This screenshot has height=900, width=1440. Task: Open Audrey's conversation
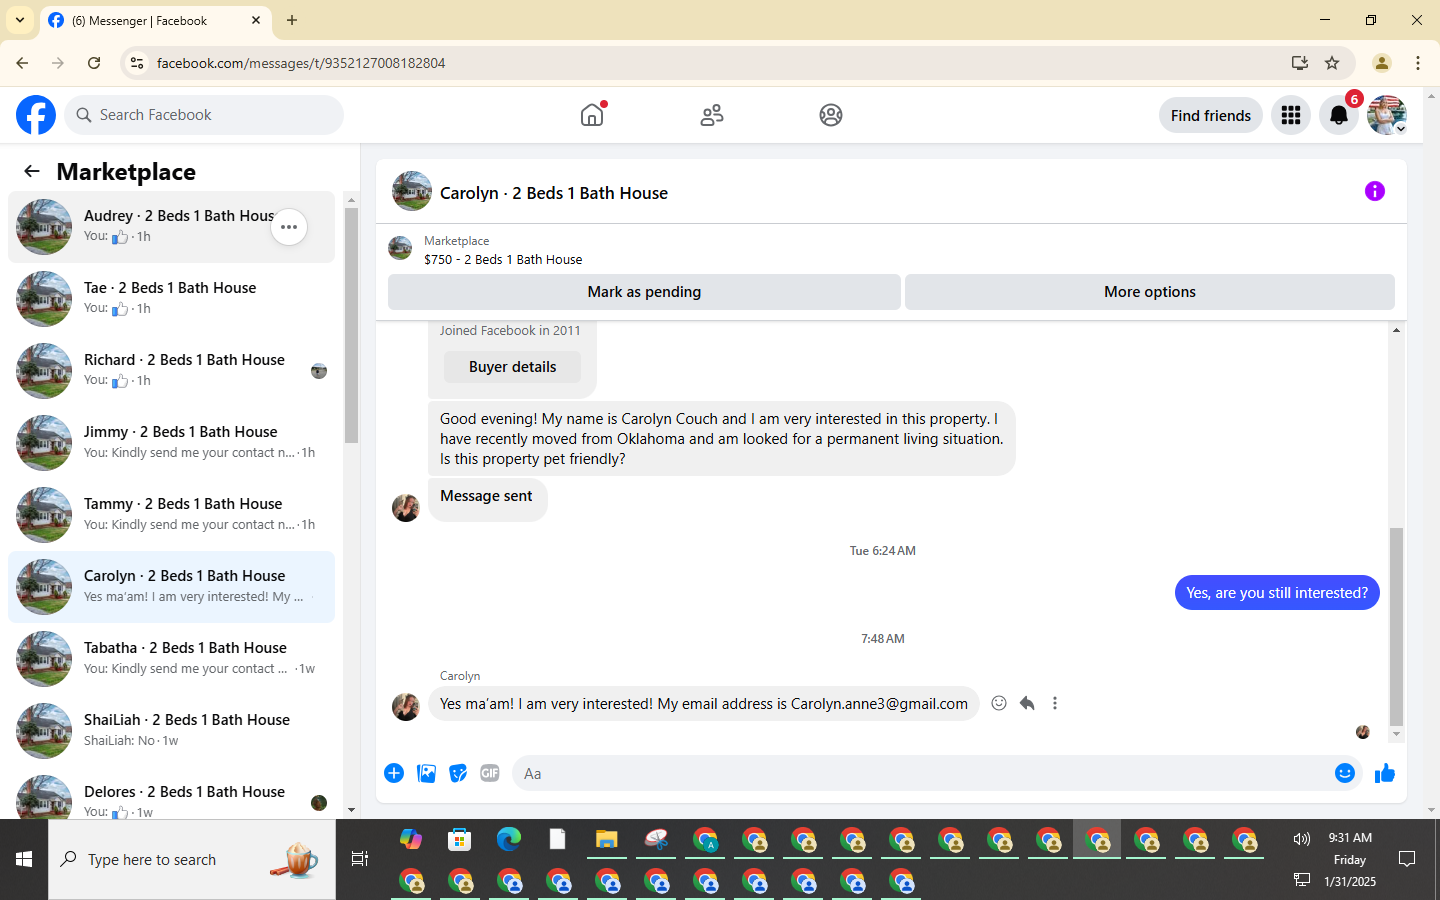(x=171, y=227)
